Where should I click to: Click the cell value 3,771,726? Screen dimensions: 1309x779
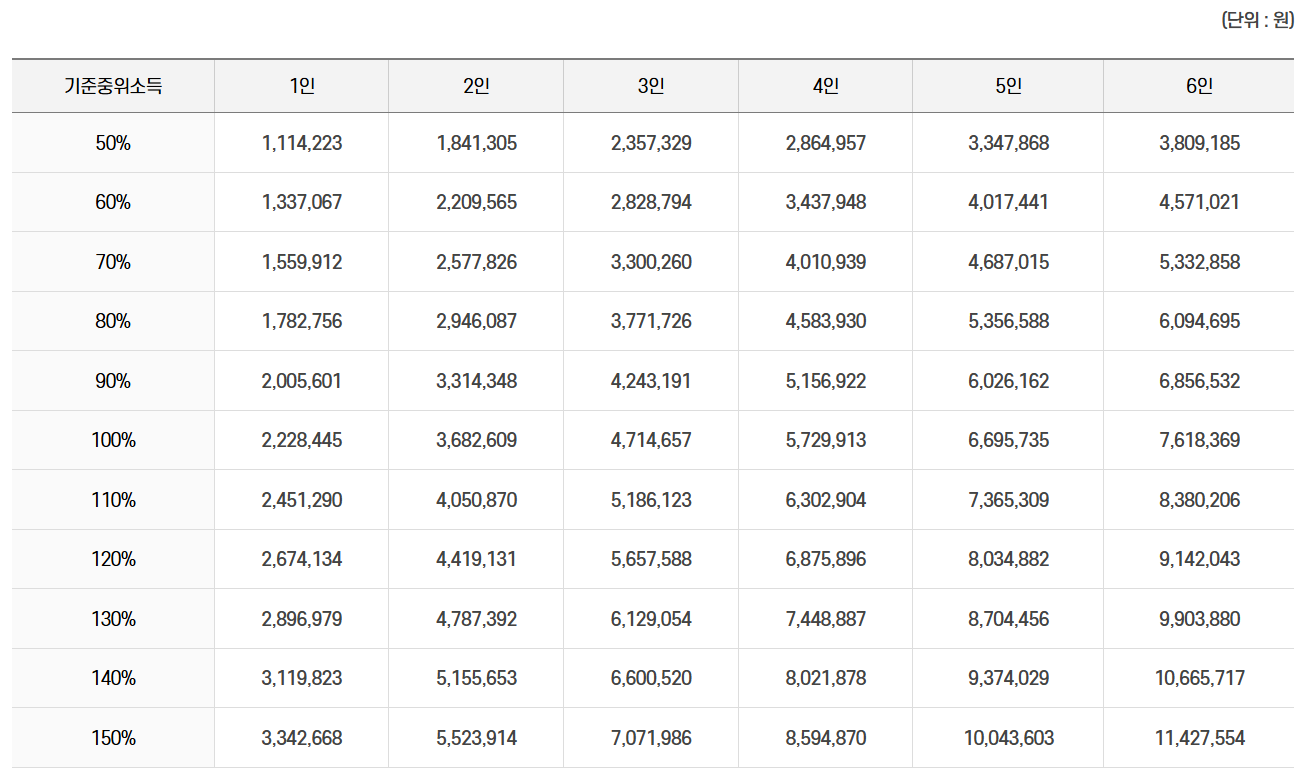tap(651, 321)
